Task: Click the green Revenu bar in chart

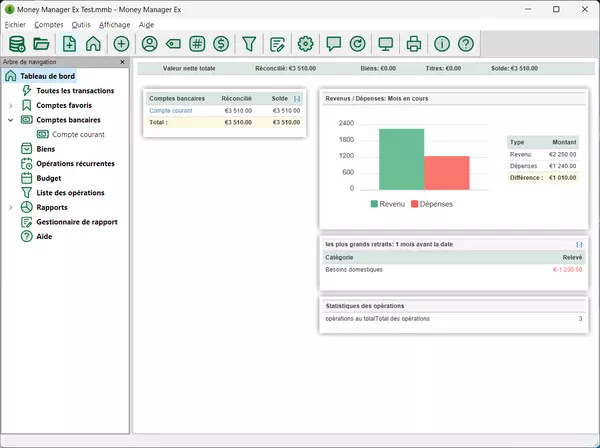Action: pos(402,160)
